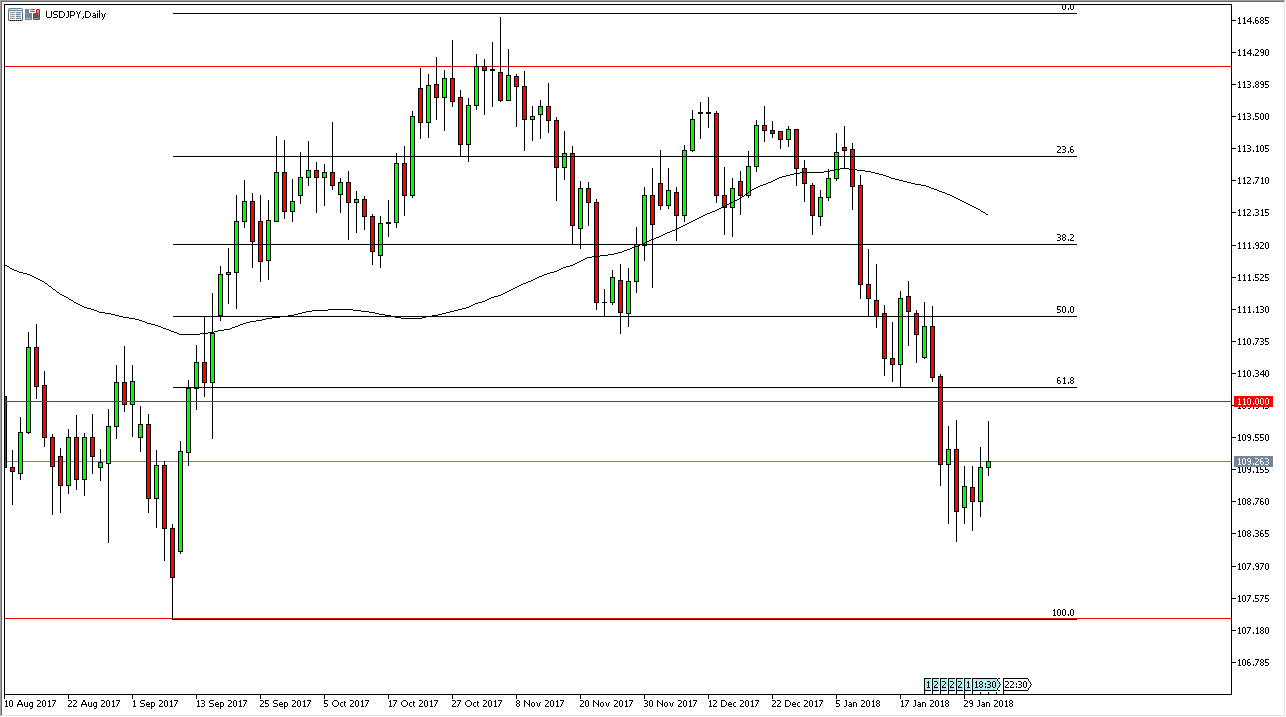Viewport: 1286px width, 717px height.
Task: Toggle the 22:30 session marker
Action: 1017,684
